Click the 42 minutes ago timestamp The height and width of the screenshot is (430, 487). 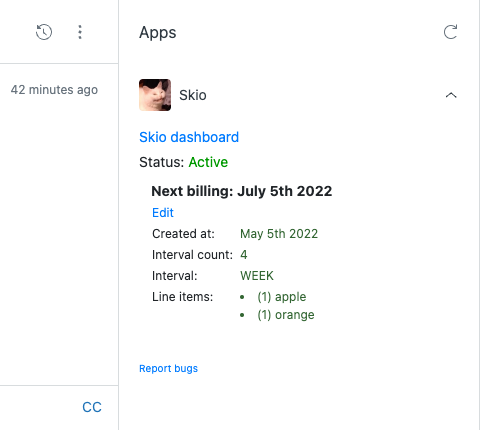tap(54, 90)
